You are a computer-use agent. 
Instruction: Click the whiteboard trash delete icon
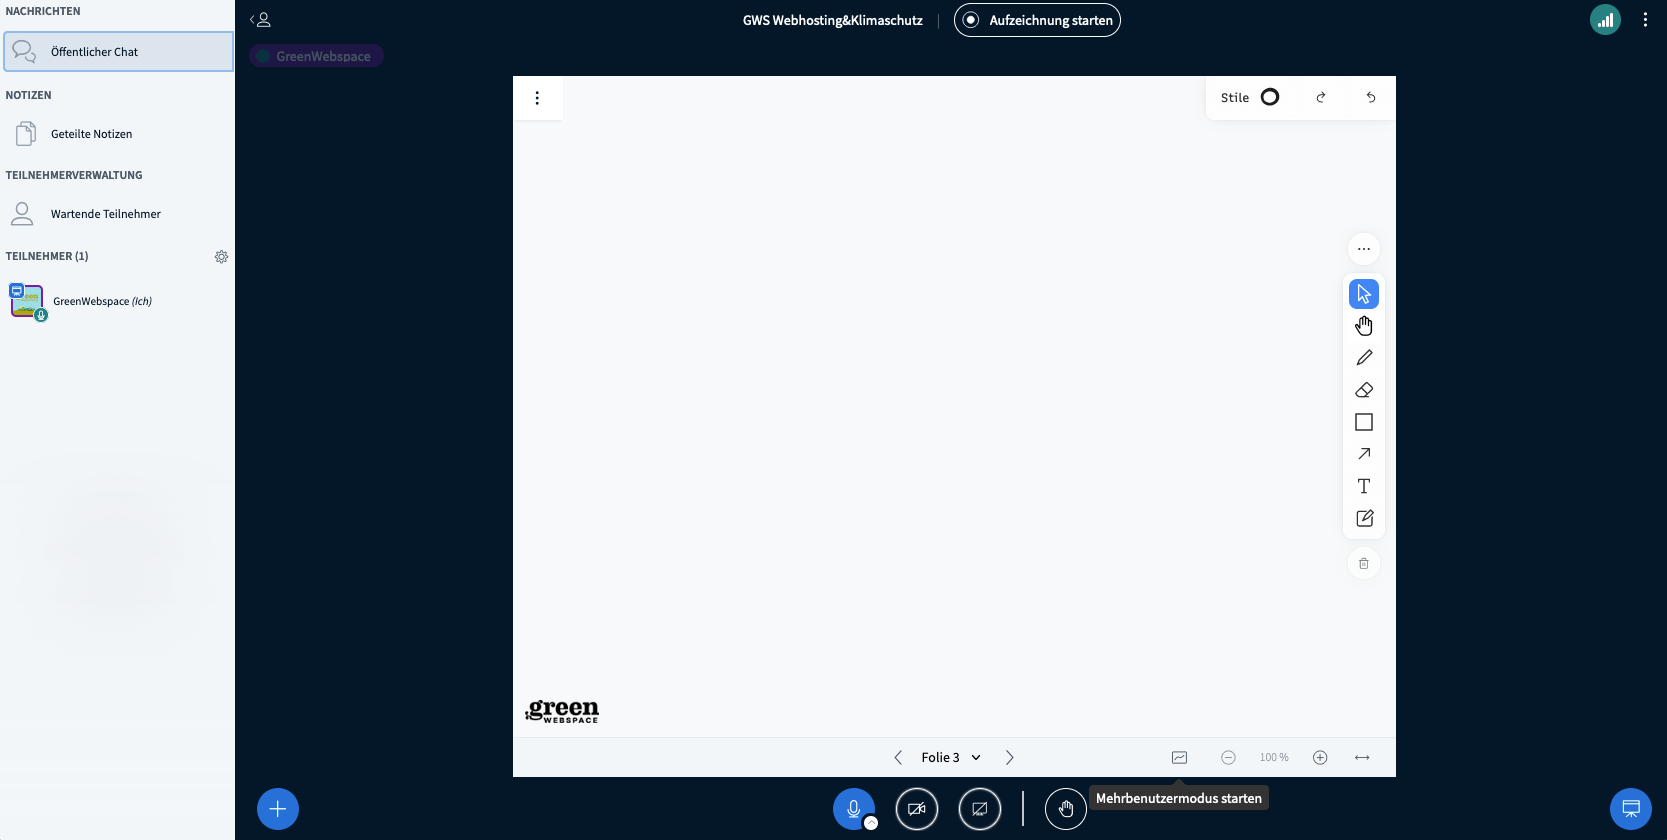coord(1364,564)
